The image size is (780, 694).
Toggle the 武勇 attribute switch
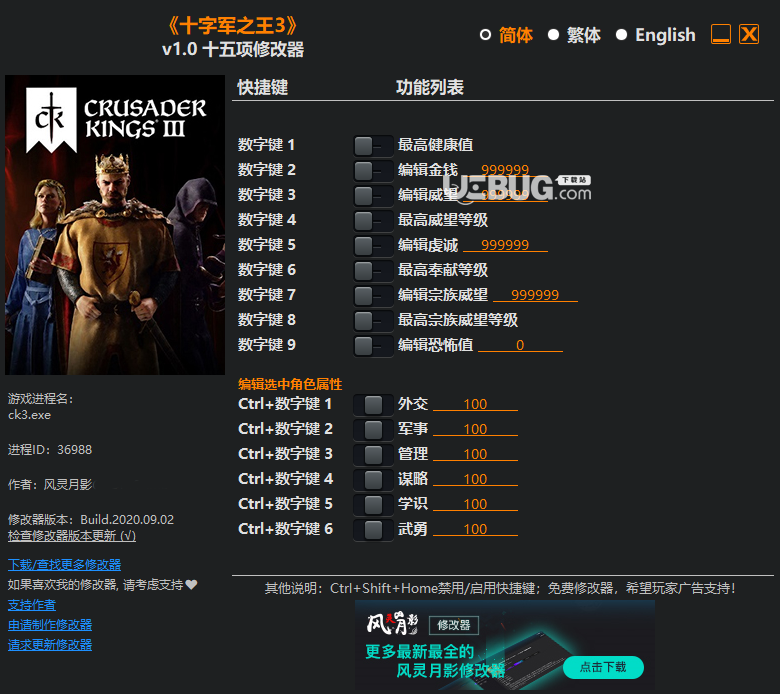373,530
